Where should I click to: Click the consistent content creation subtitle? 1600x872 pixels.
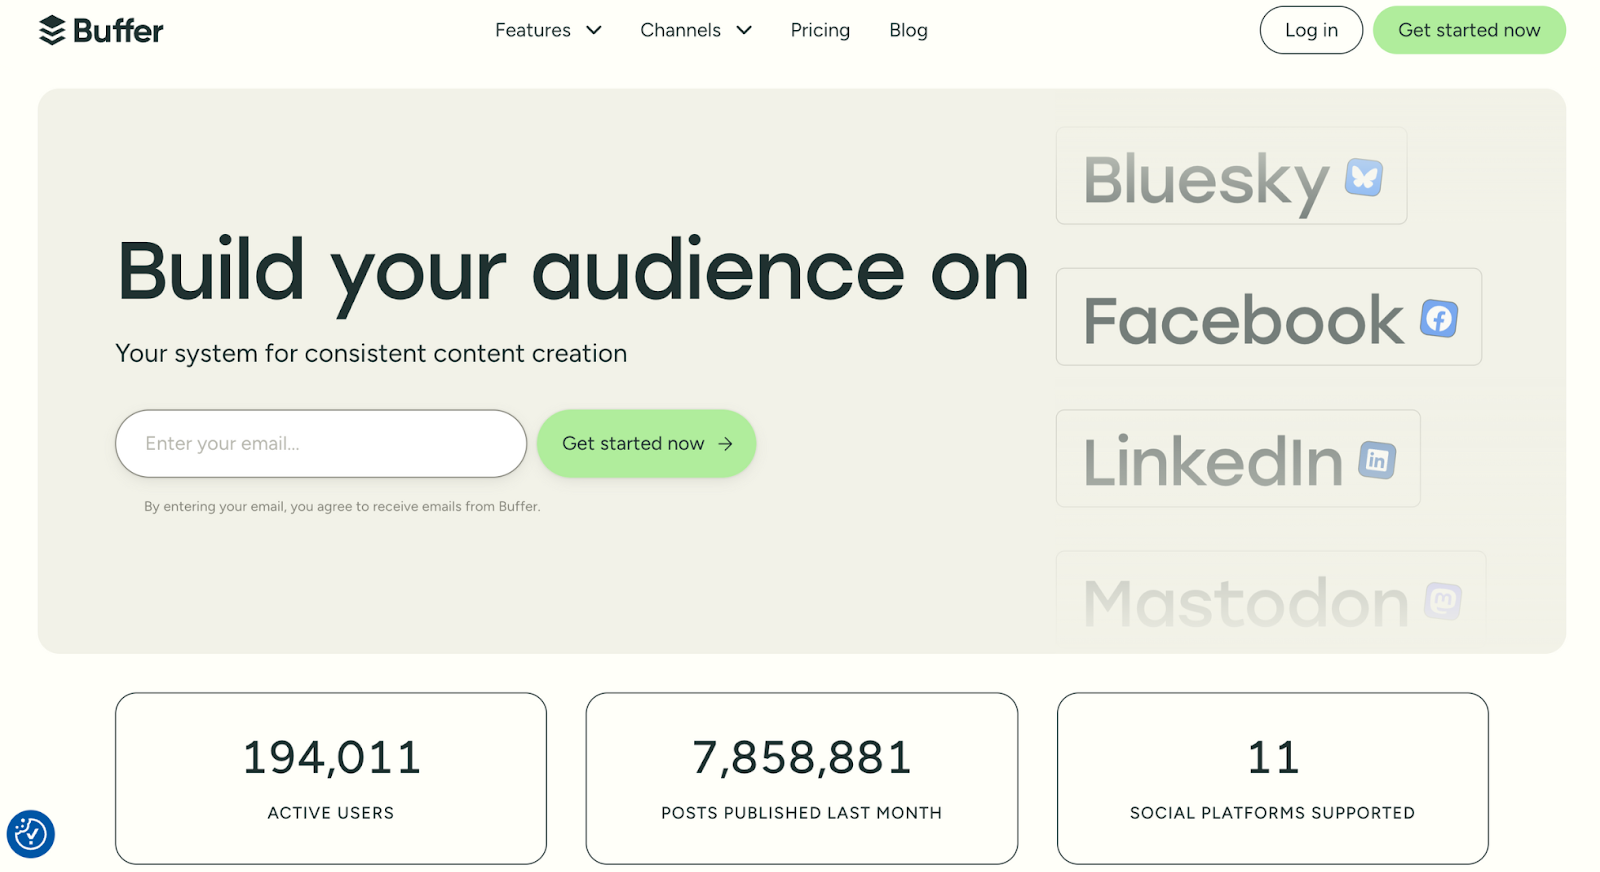tap(371, 353)
